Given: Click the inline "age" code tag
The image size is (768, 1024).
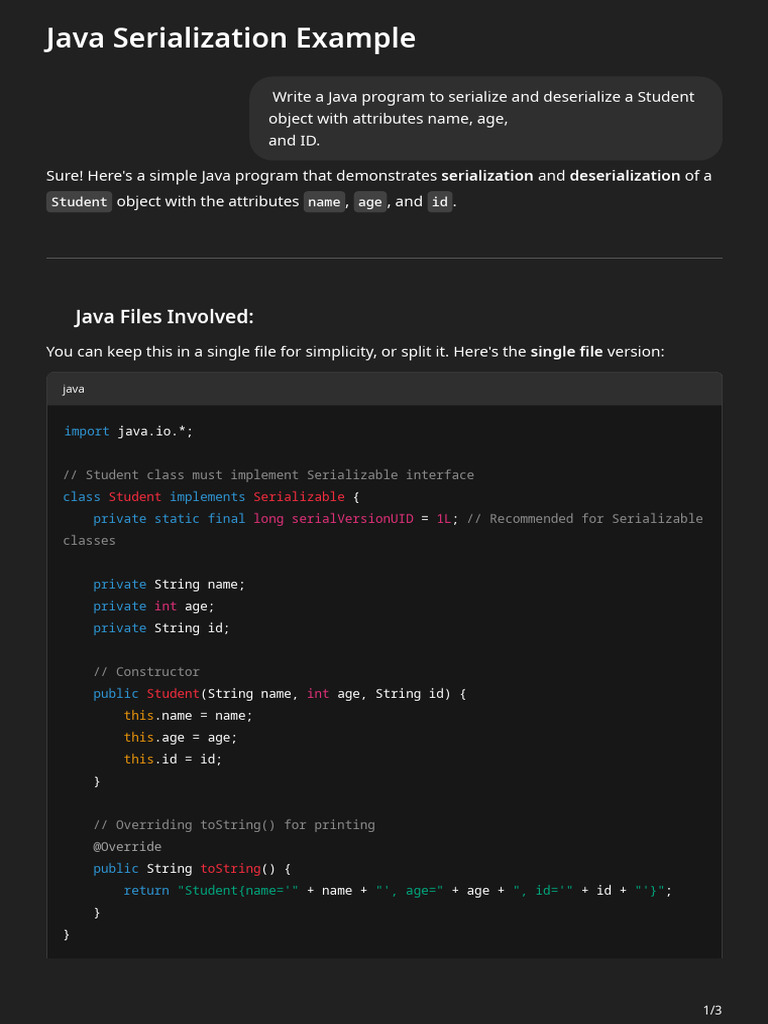Looking at the screenshot, I should pos(370,202).
